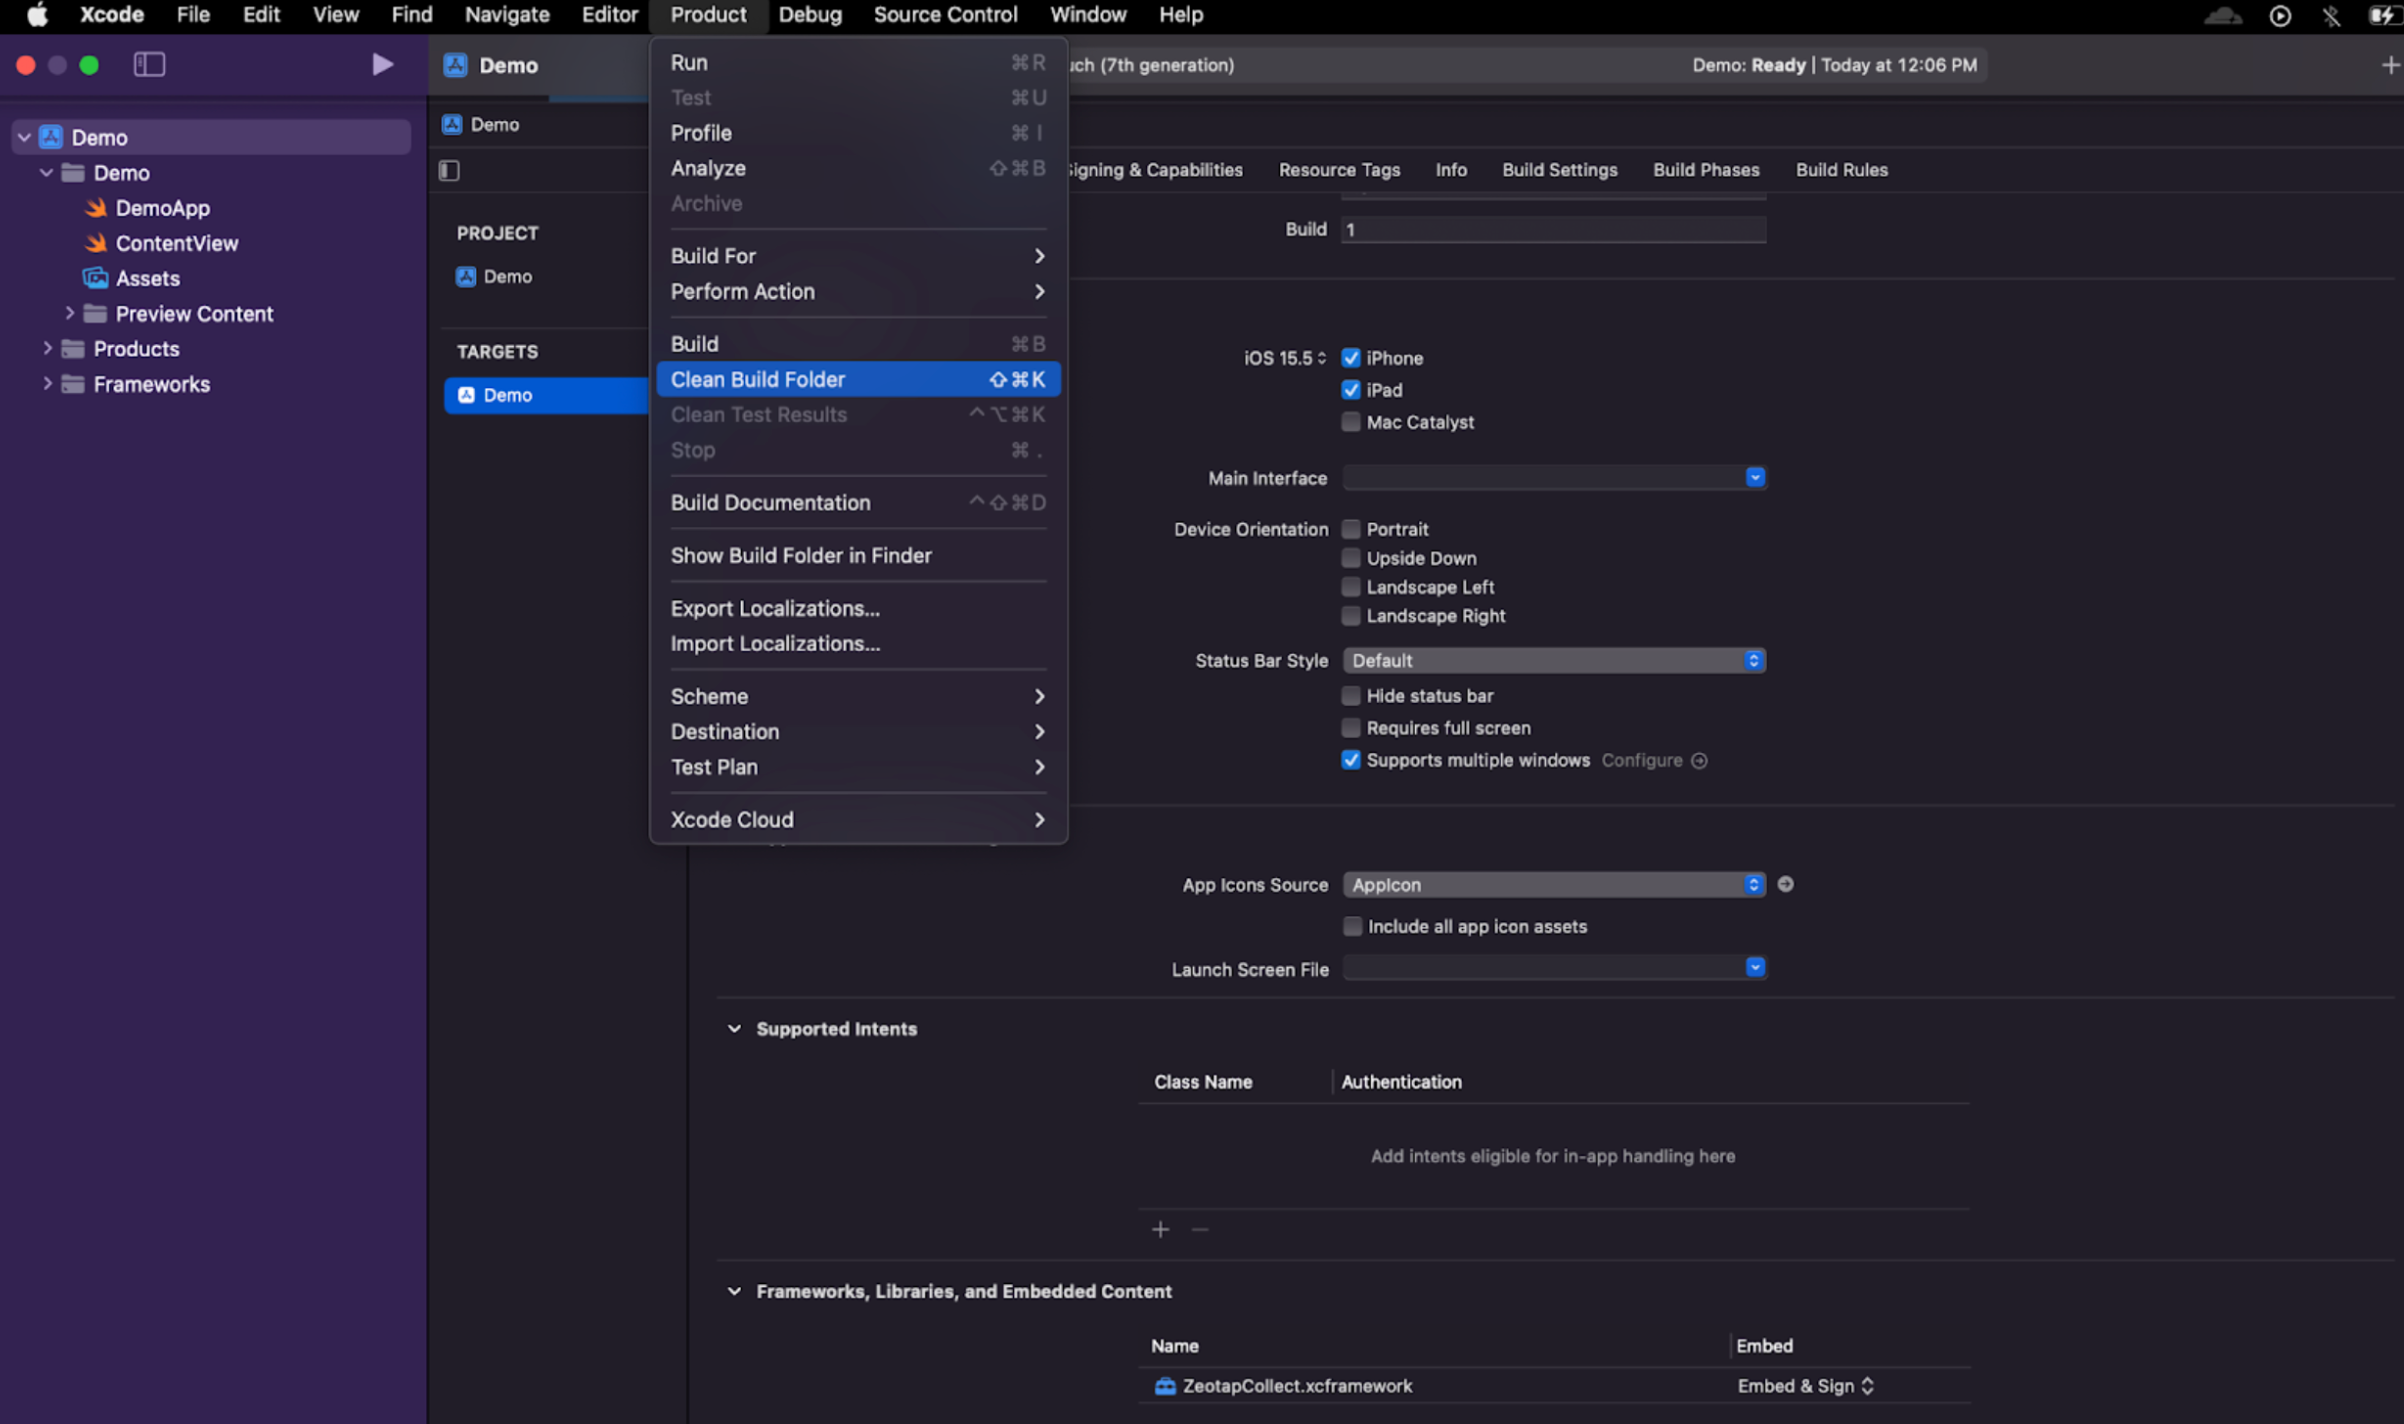Click plus button under Supported Intents
2404x1424 pixels.
click(x=1160, y=1229)
